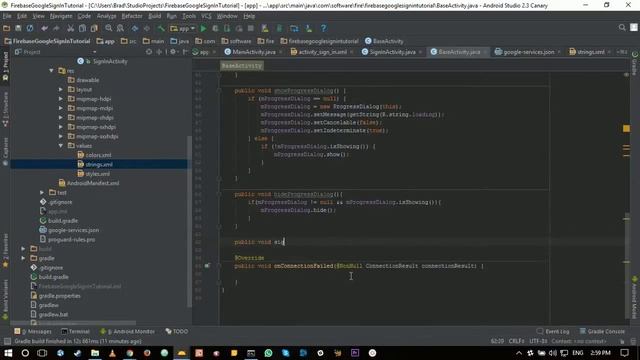Click the Open folder toolbar icon
The image size is (640, 360).
(x=7, y=28)
